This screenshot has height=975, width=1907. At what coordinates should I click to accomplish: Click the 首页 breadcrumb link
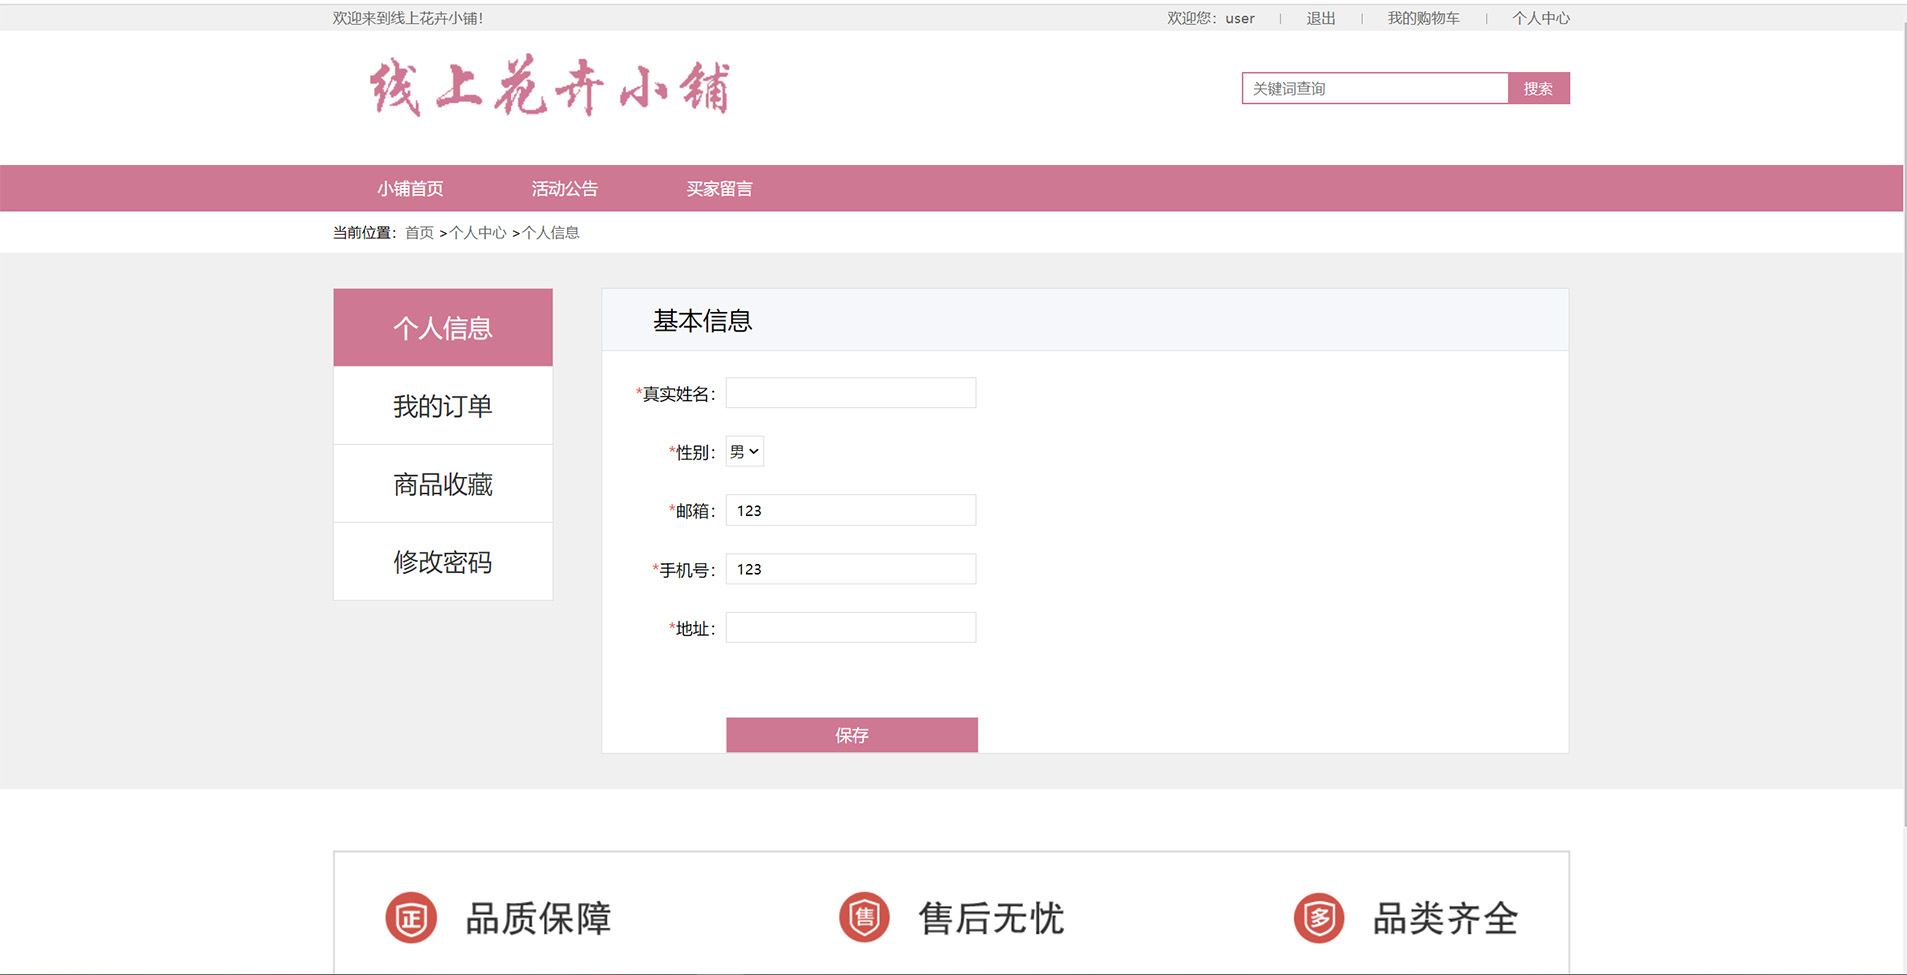coord(419,233)
